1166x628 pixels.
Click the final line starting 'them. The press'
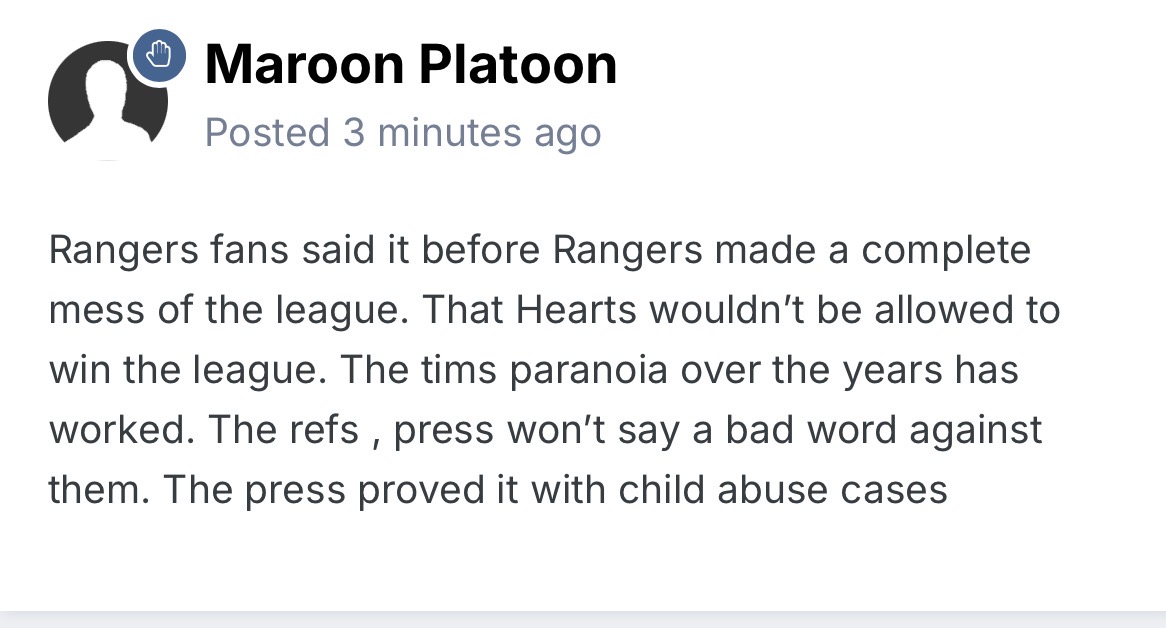click(498, 491)
